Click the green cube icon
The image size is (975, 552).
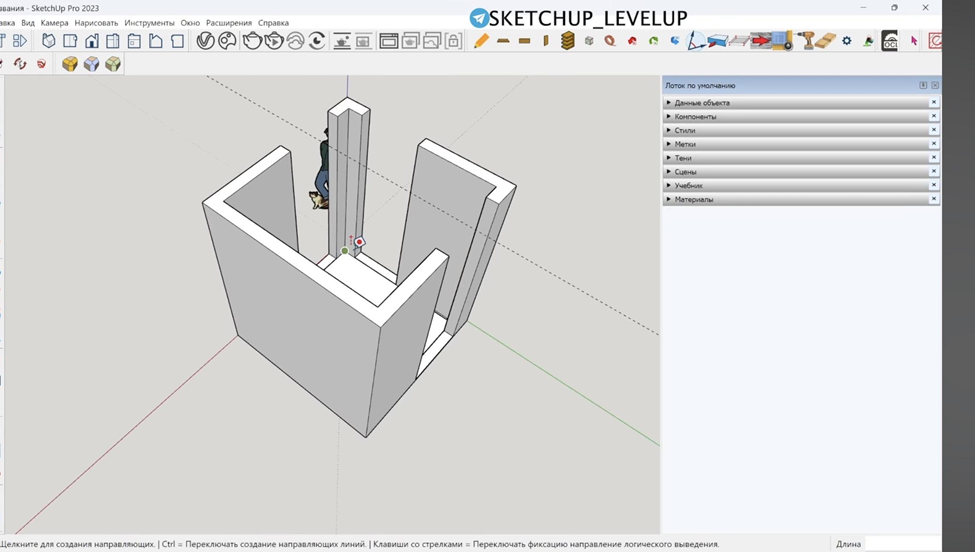[113, 64]
